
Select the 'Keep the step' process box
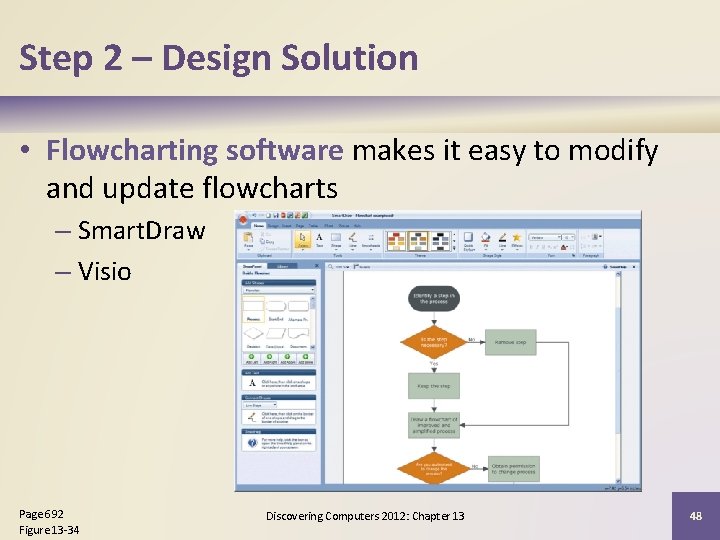(x=434, y=386)
